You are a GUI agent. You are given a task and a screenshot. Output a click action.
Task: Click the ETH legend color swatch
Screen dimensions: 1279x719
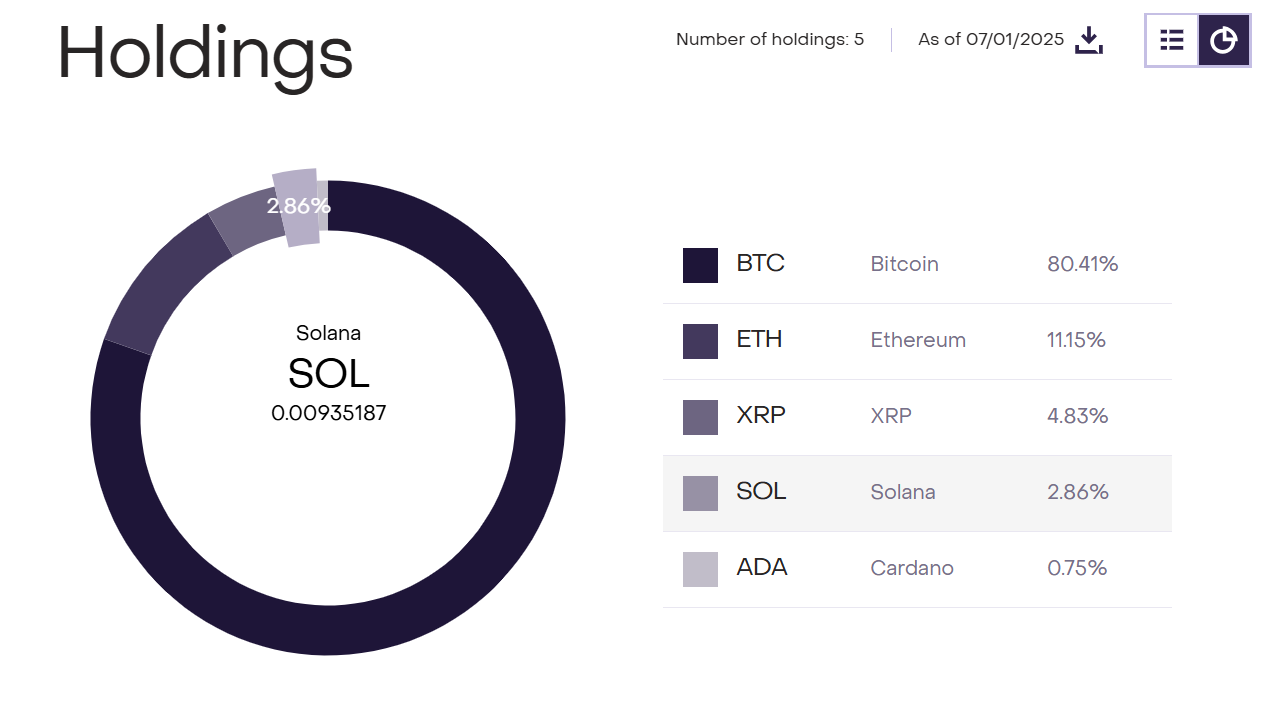[700, 341]
